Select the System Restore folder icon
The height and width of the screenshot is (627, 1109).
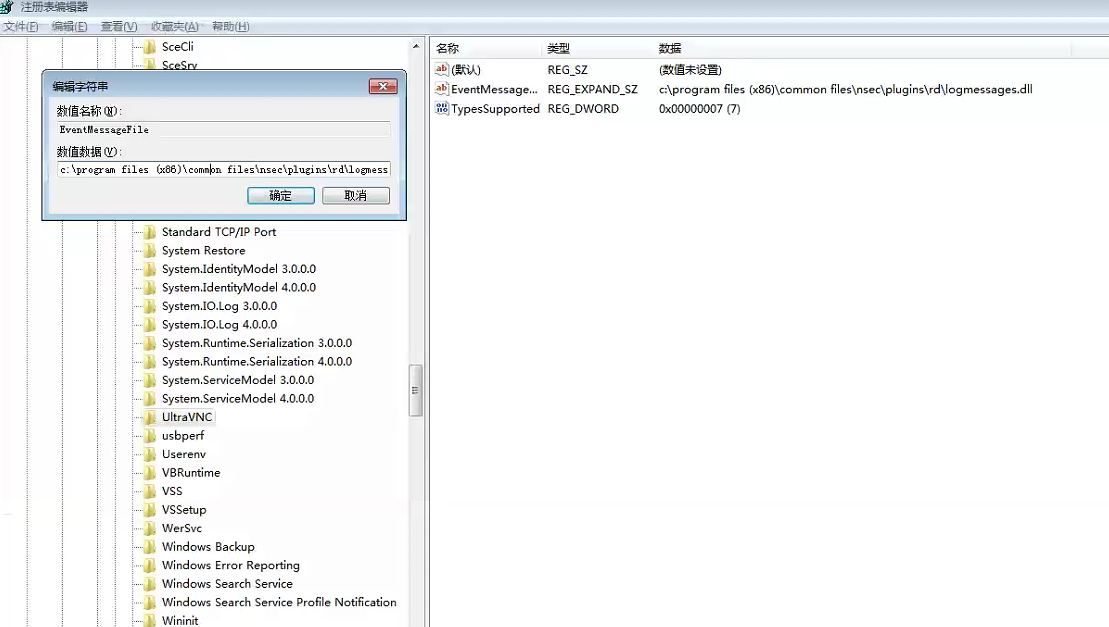click(x=150, y=250)
